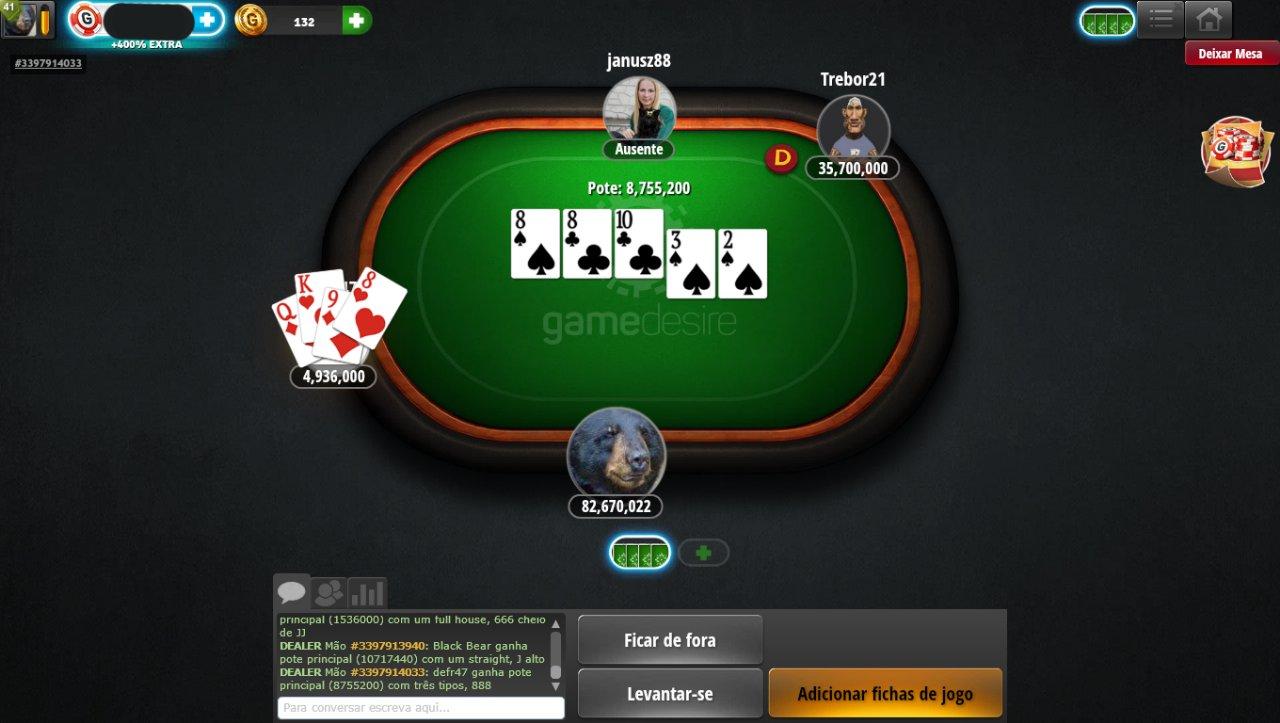This screenshot has width=1280, height=723.
Task: Buy chips with the blue plus button
Action: 207,19
